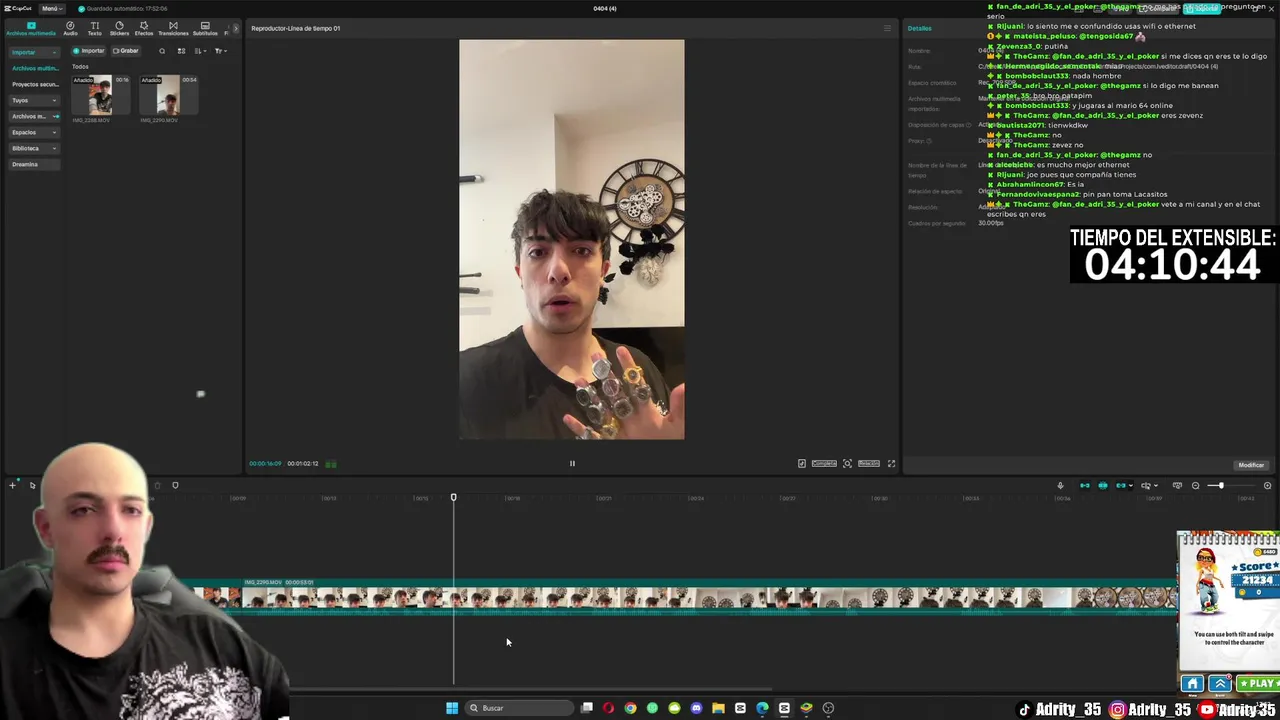Open the Efectos panel
The image size is (1280, 720).
[144, 28]
